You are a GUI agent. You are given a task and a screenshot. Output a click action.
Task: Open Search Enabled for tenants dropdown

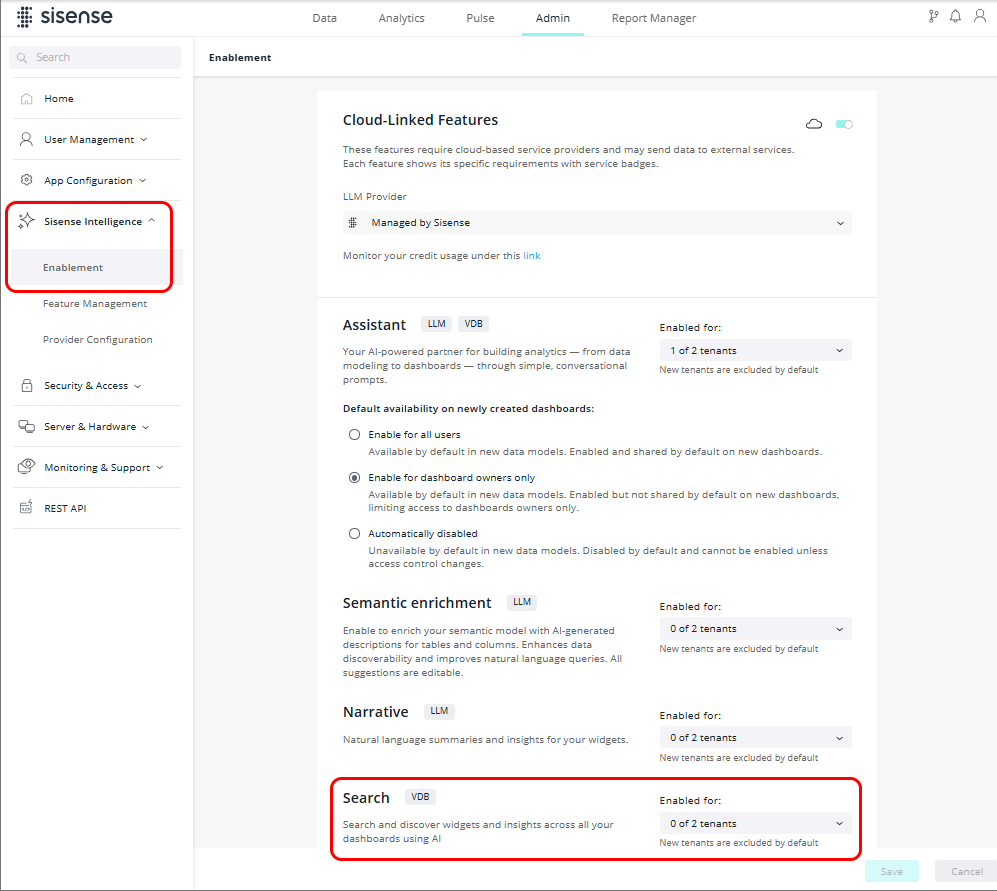pyautogui.click(x=755, y=824)
